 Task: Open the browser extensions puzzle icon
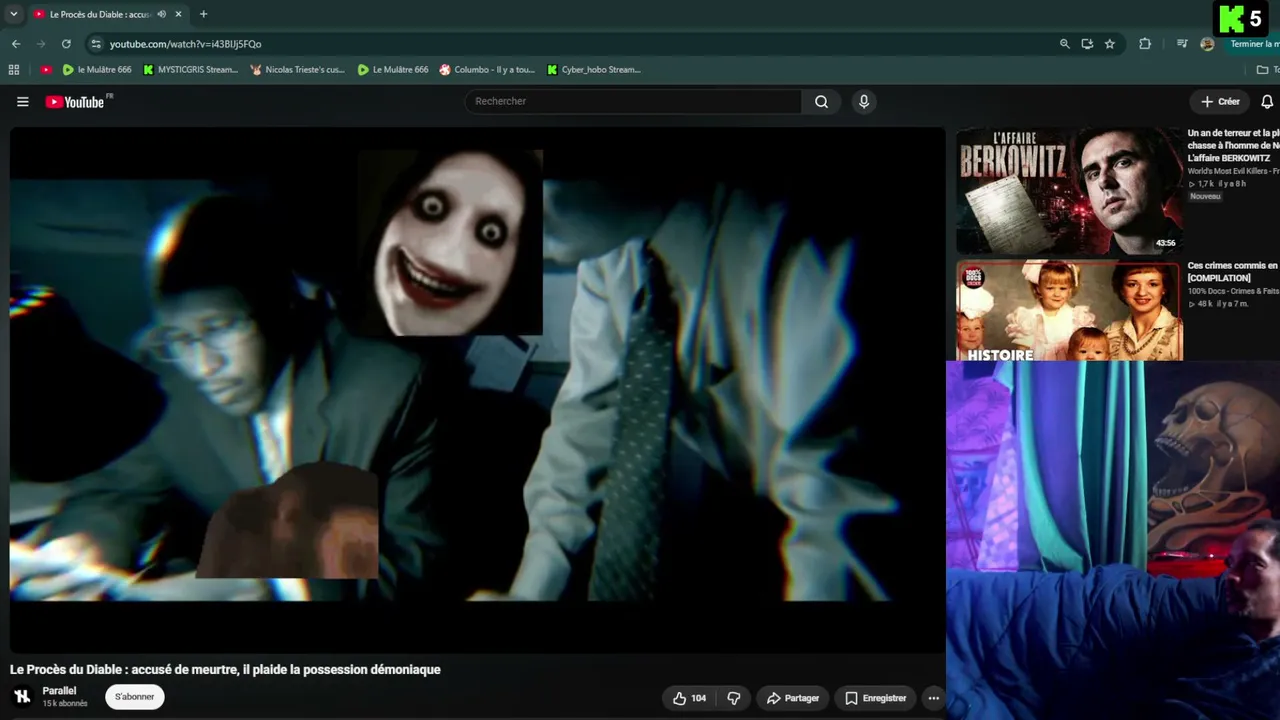pos(1145,44)
